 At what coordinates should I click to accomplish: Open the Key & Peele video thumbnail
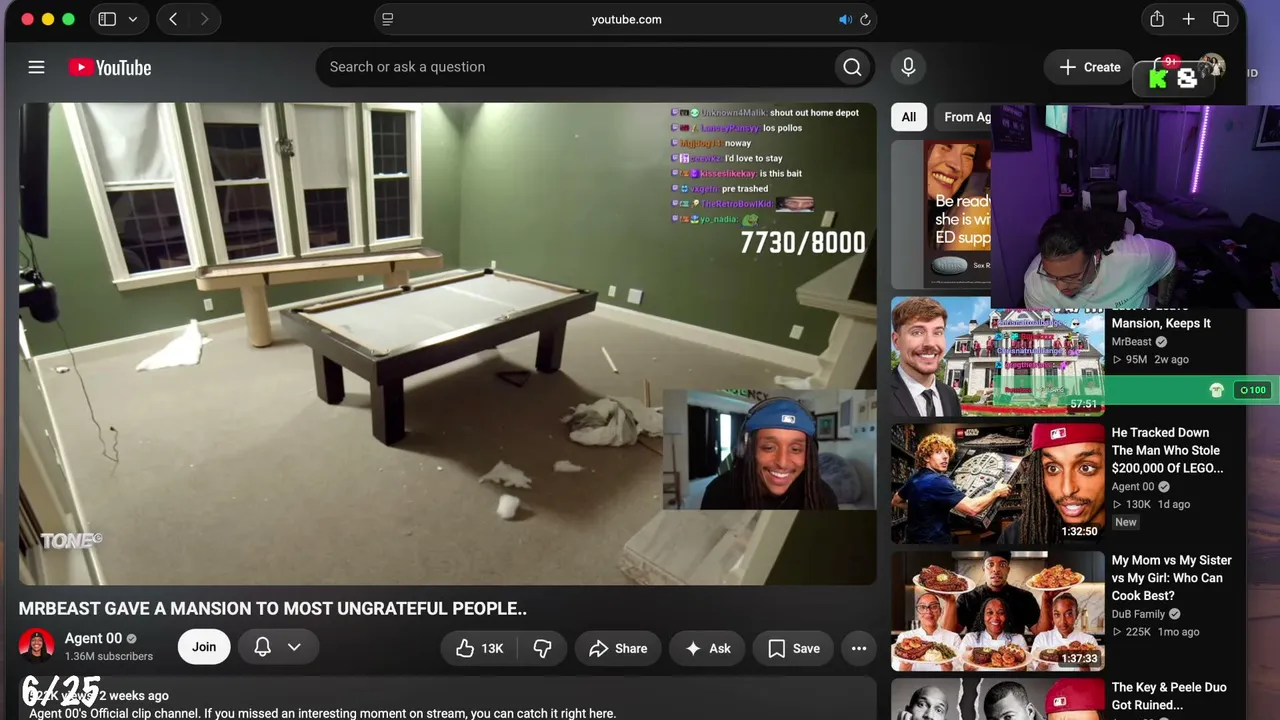tap(997, 699)
